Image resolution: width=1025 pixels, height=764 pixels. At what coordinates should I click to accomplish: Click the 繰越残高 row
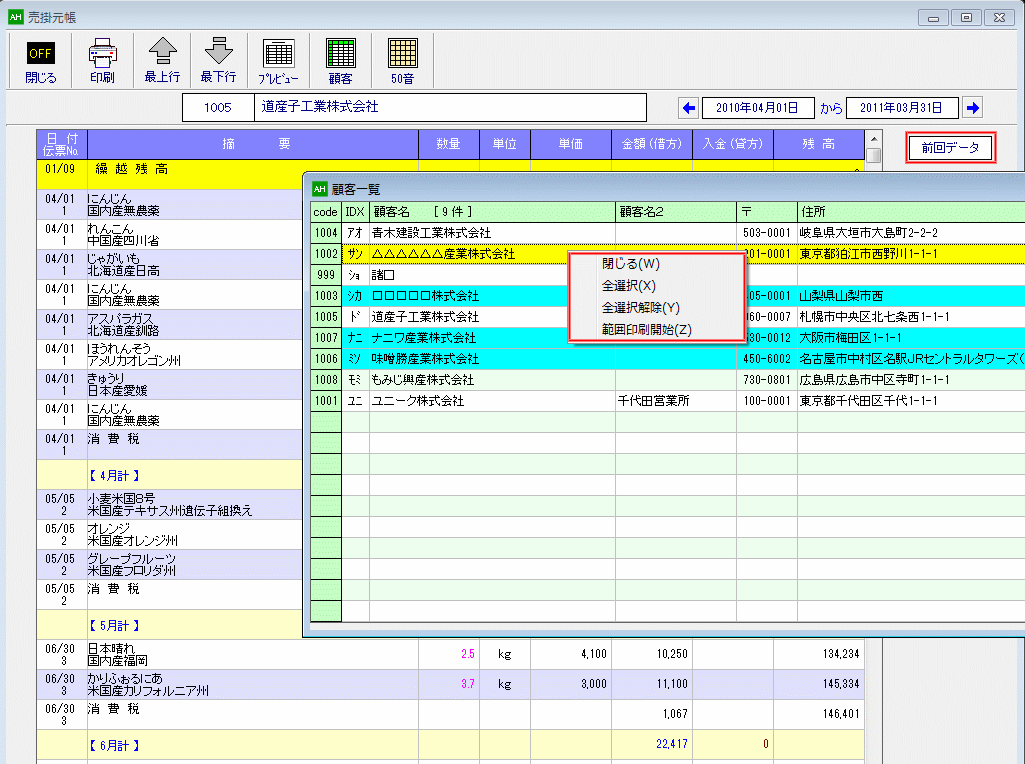[170, 174]
